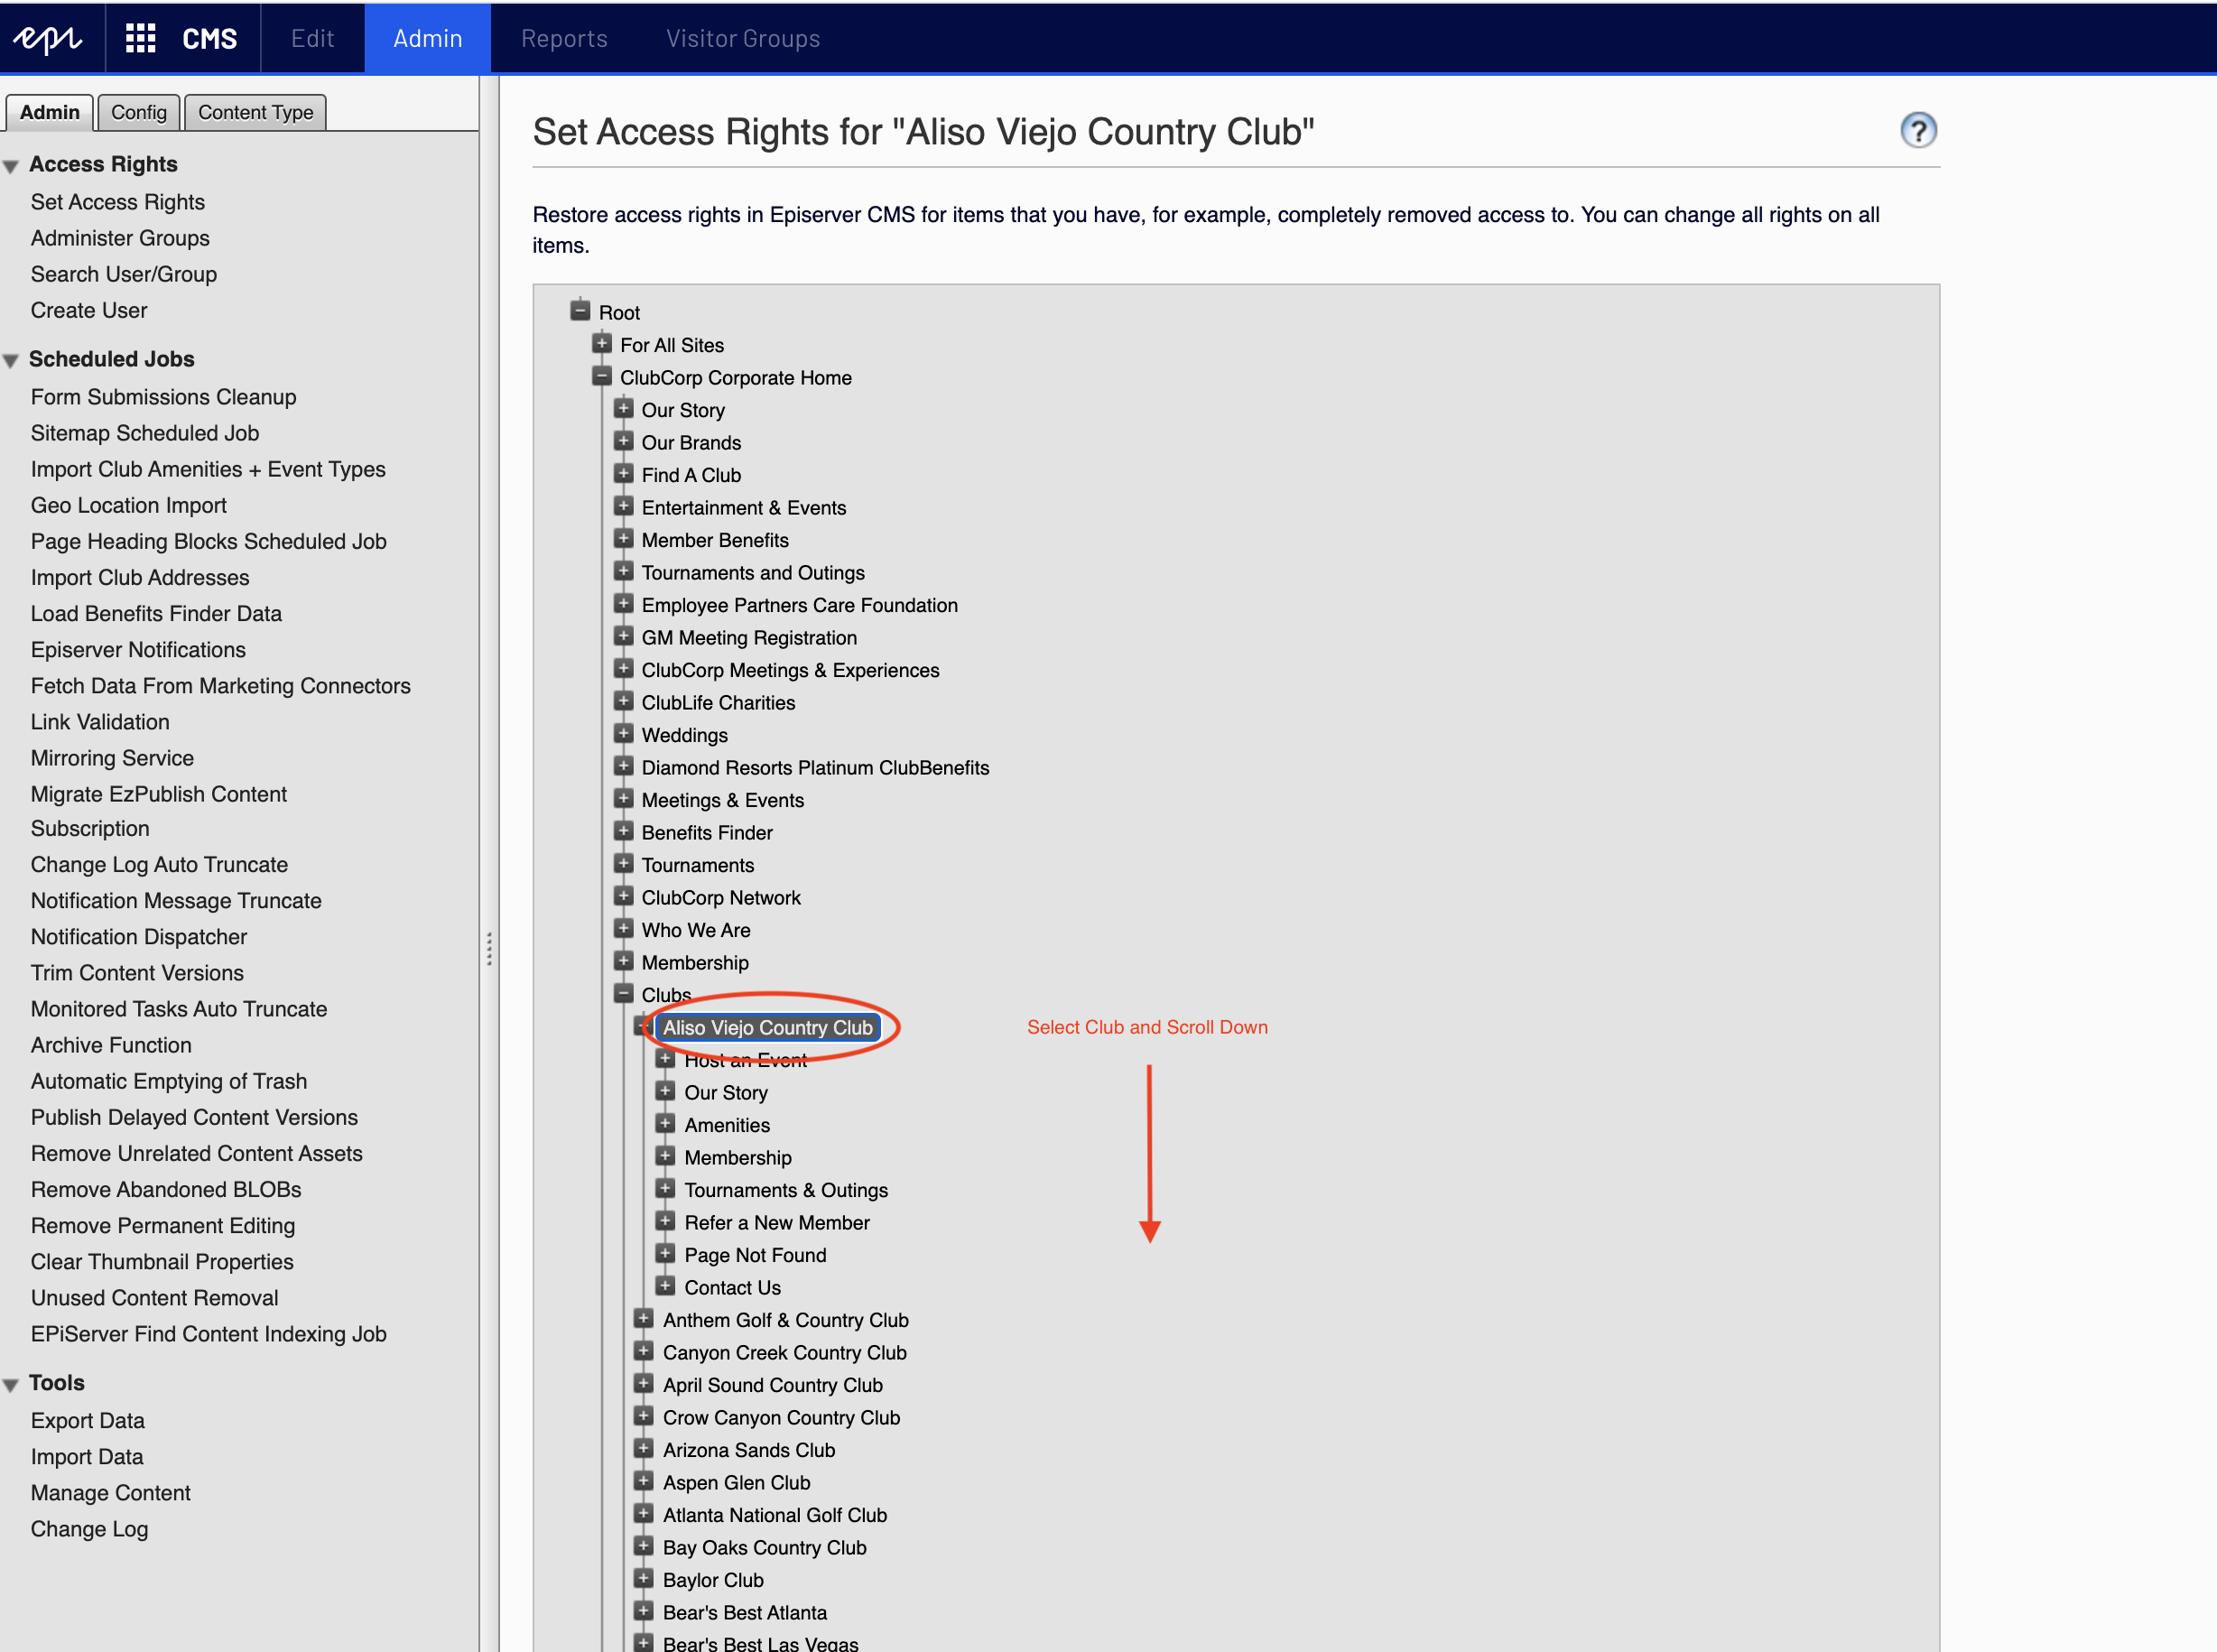Select Crow Canyon Country Club item
The height and width of the screenshot is (1652, 2217).
pyautogui.click(x=782, y=1417)
